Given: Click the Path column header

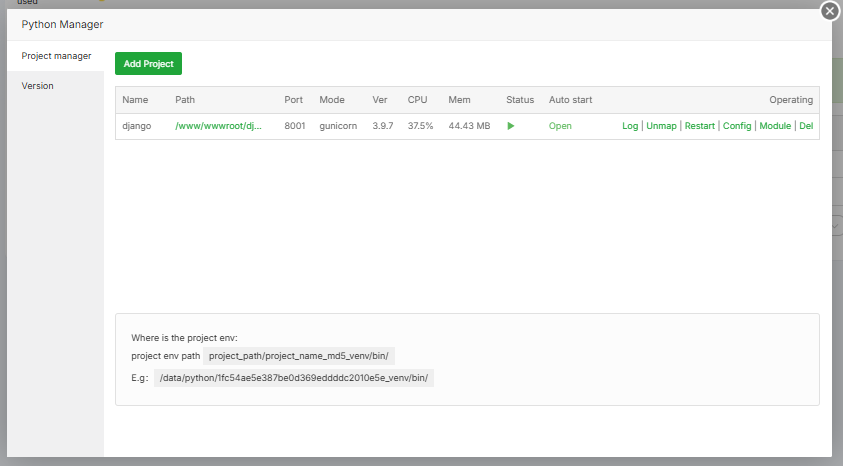Looking at the screenshot, I should click(x=185, y=100).
